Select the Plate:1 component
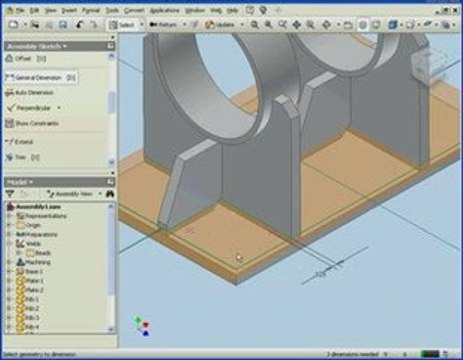 coord(30,281)
